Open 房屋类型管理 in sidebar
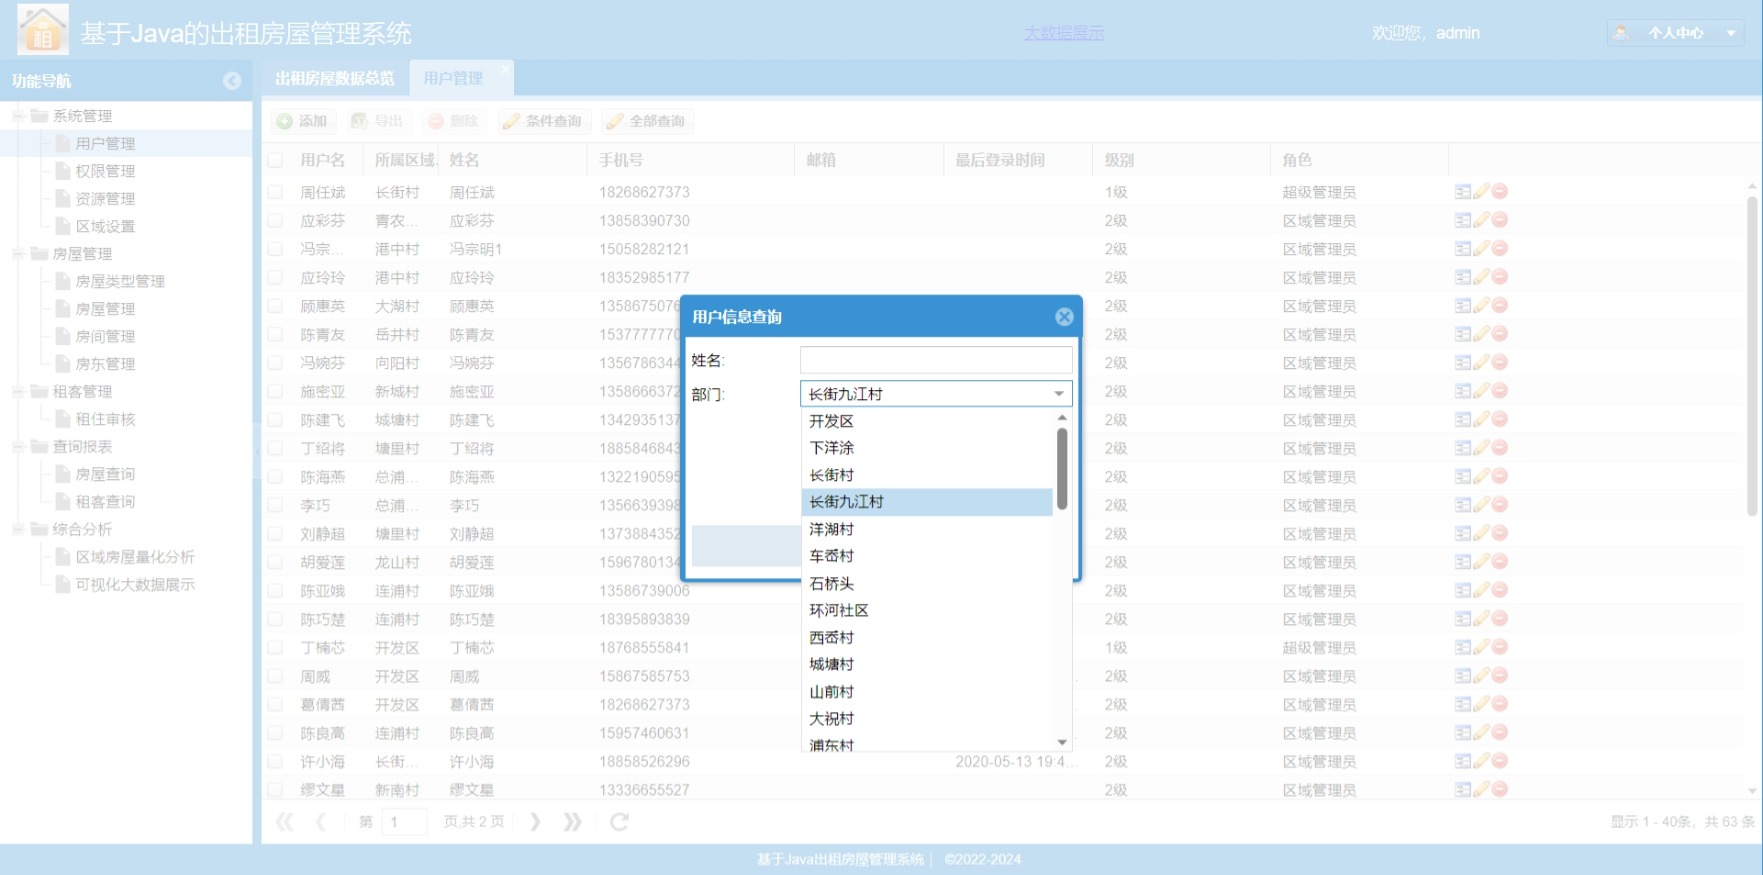 coord(120,282)
